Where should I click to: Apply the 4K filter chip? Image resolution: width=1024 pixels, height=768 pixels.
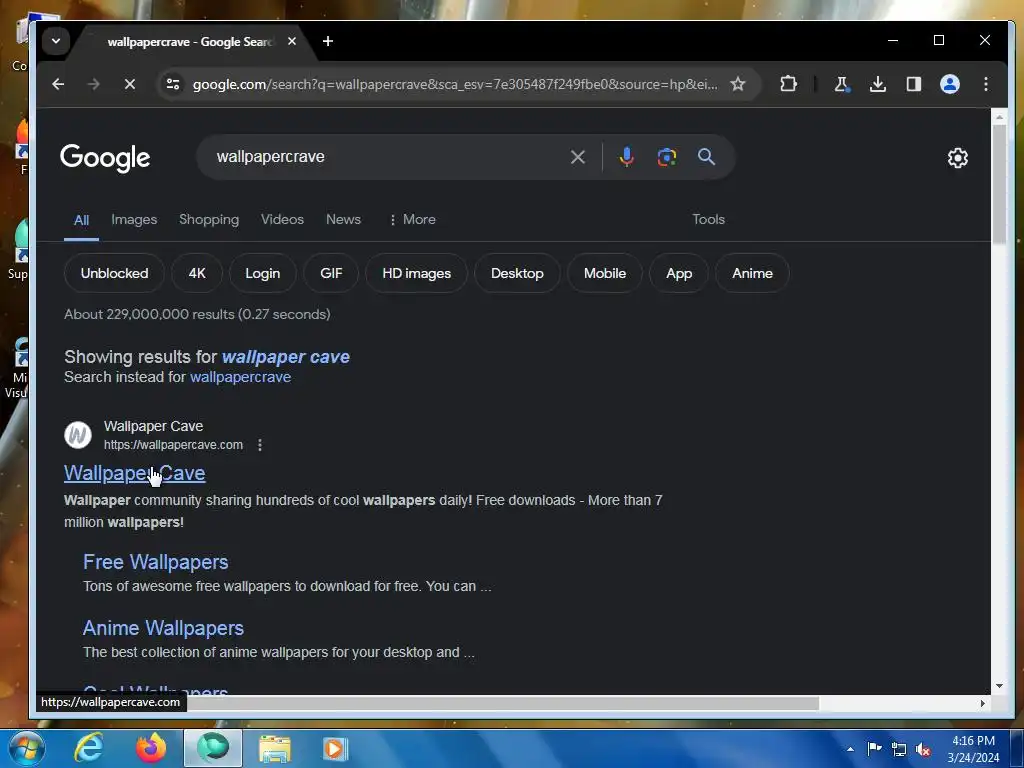pos(197,273)
